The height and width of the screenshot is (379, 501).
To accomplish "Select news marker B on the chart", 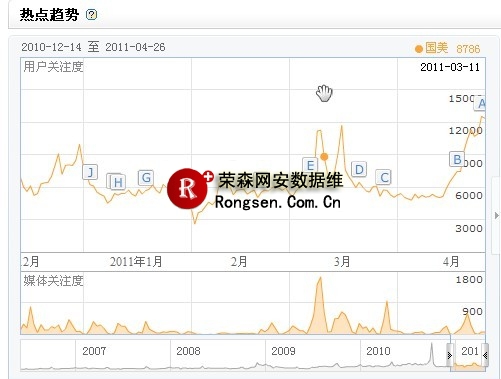I will [x=457, y=160].
